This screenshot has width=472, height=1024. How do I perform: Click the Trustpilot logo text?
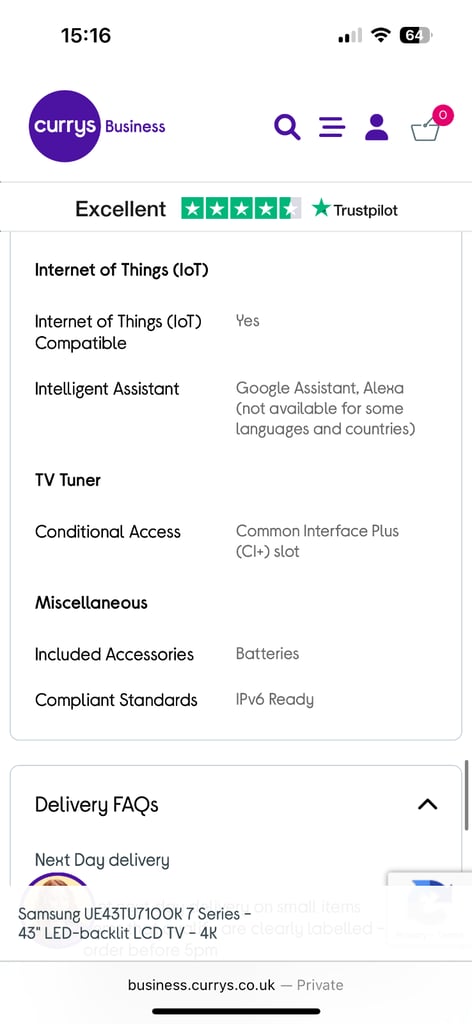(x=355, y=210)
